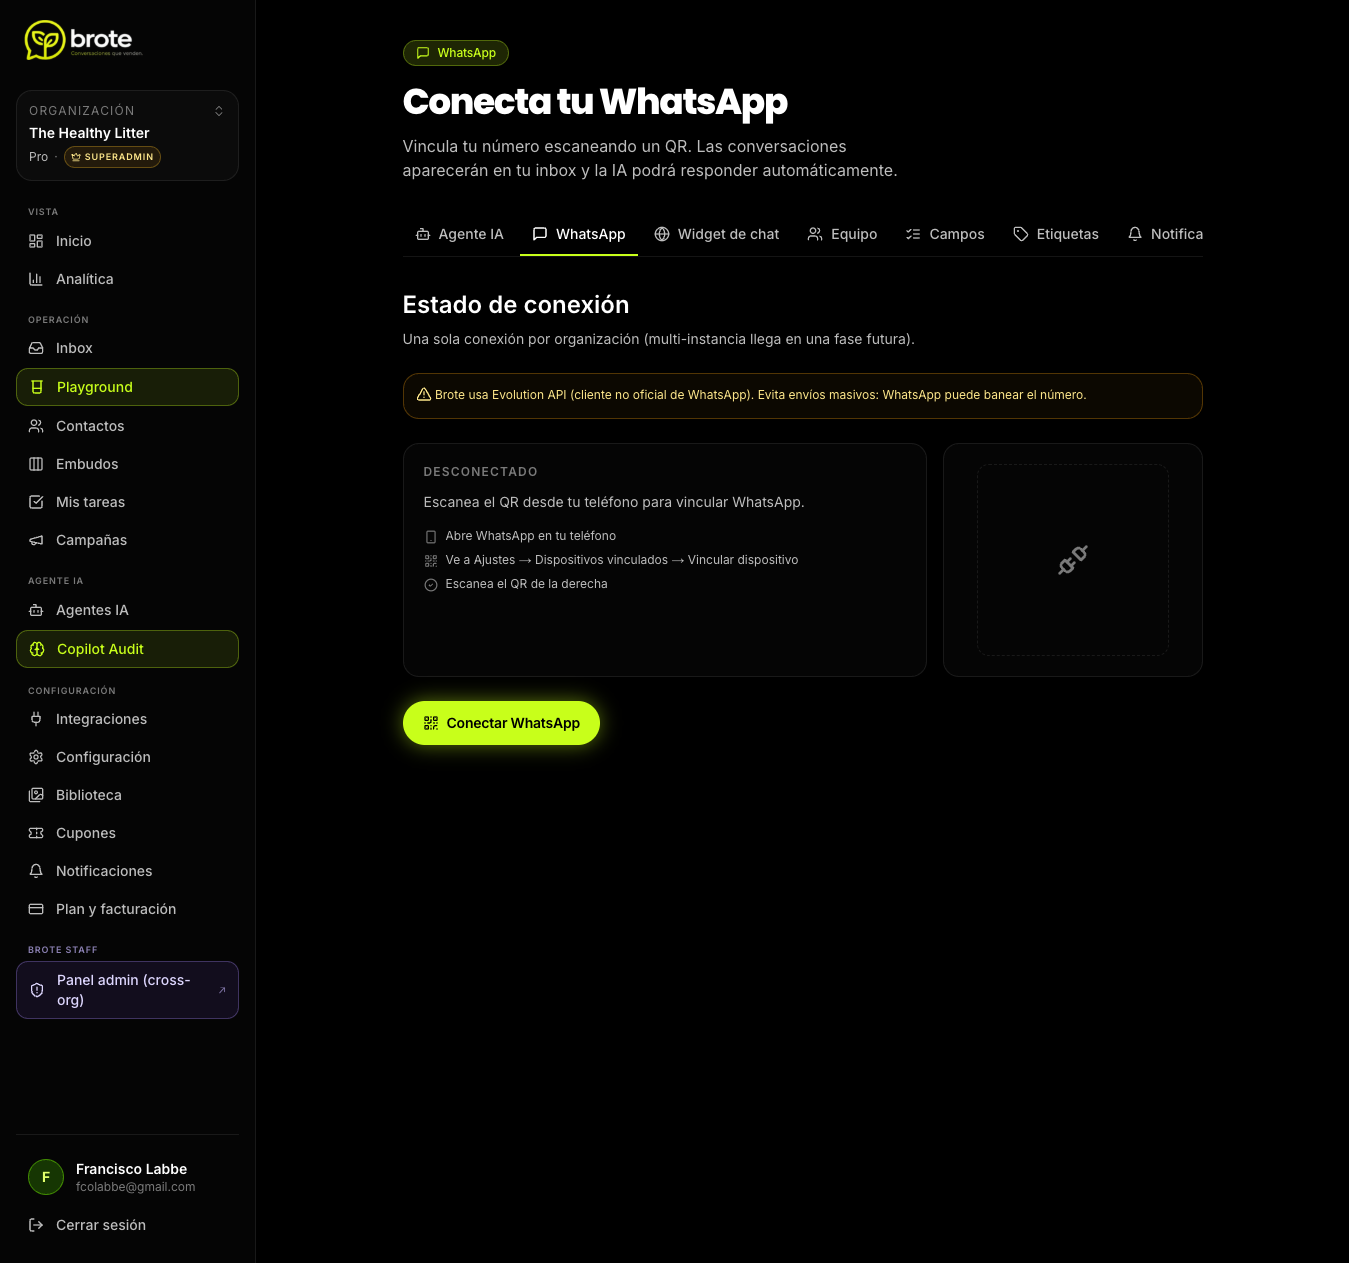This screenshot has height=1263, width=1349.
Task: Click the Campañas megaphone icon
Action: (x=36, y=540)
